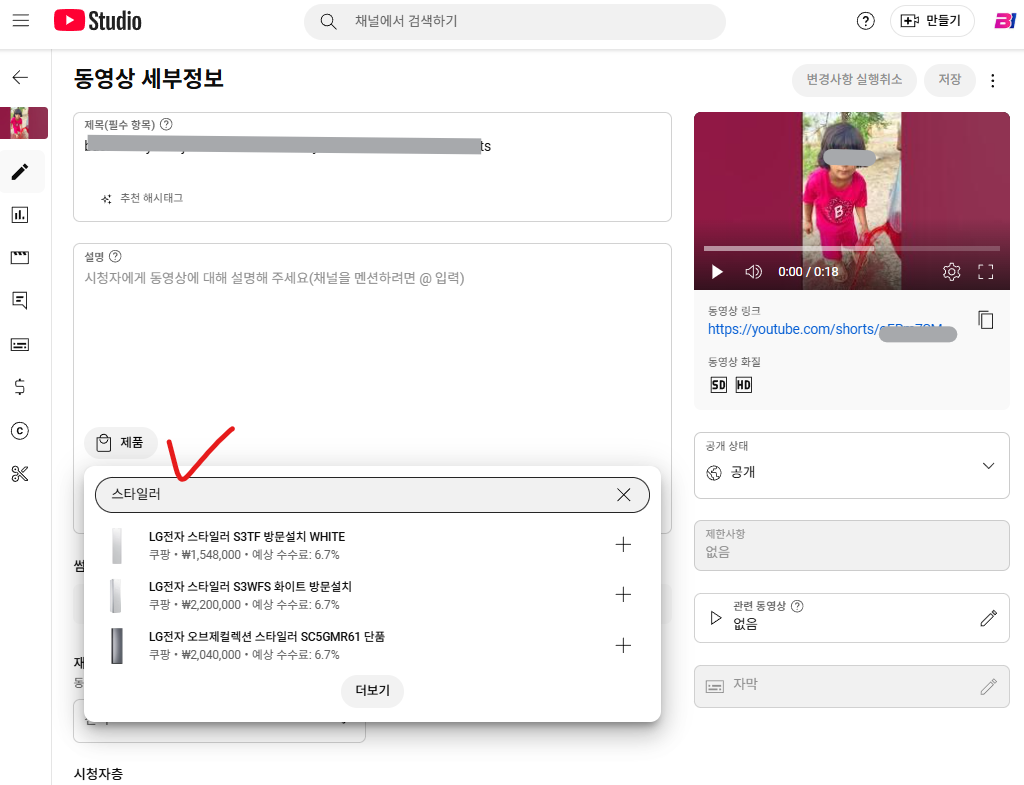Click the 만들기 create button
This screenshot has height=785, width=1024.
pyautogui.click(x=932, y=21)
